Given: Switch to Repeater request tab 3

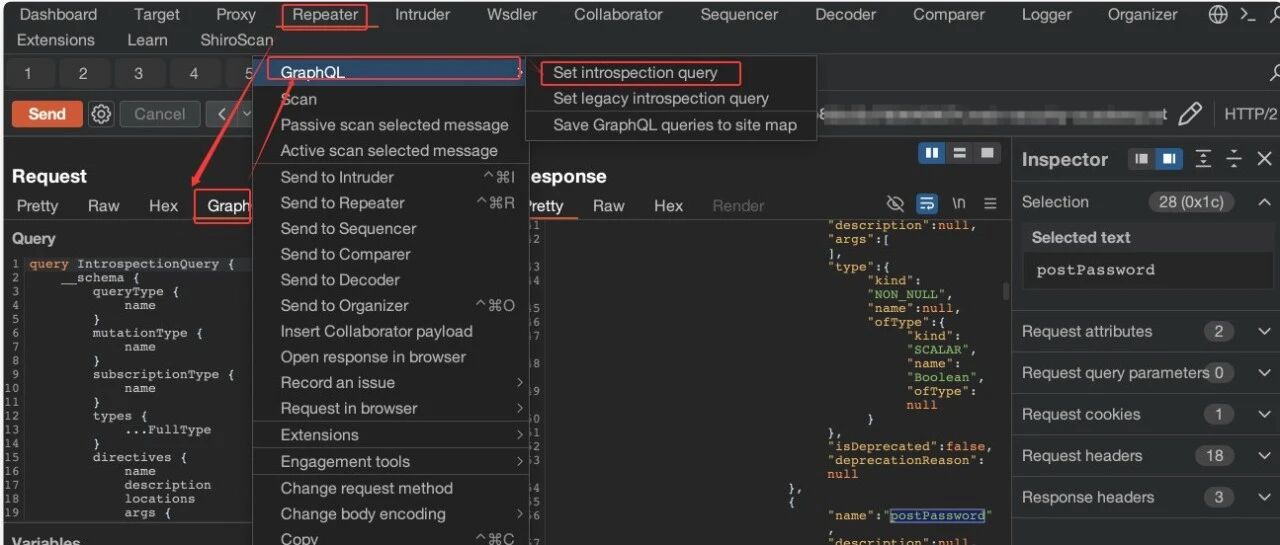Looking at the screenshot, I should click(138, 74).
